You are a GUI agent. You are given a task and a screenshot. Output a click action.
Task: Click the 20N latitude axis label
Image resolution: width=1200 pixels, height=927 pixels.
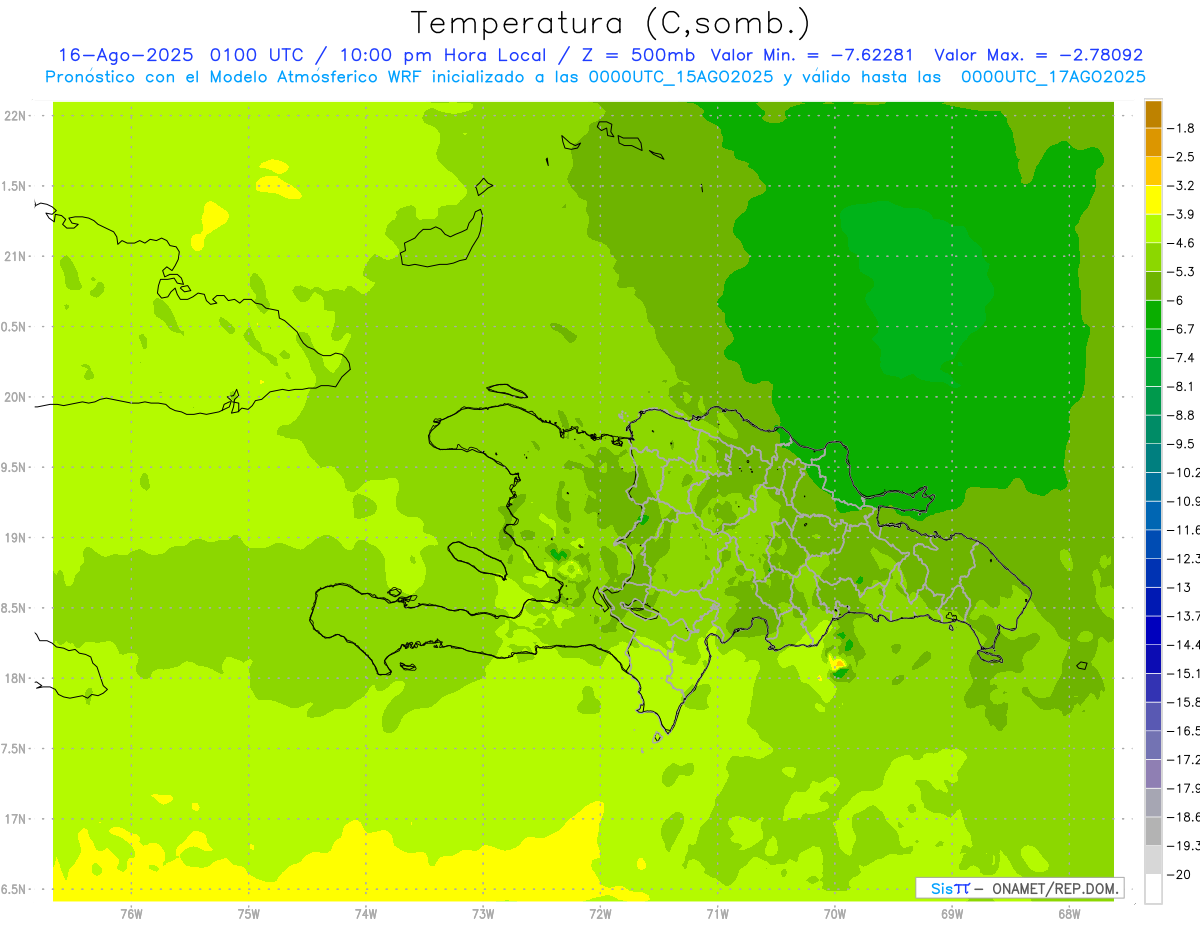point(17,397)
